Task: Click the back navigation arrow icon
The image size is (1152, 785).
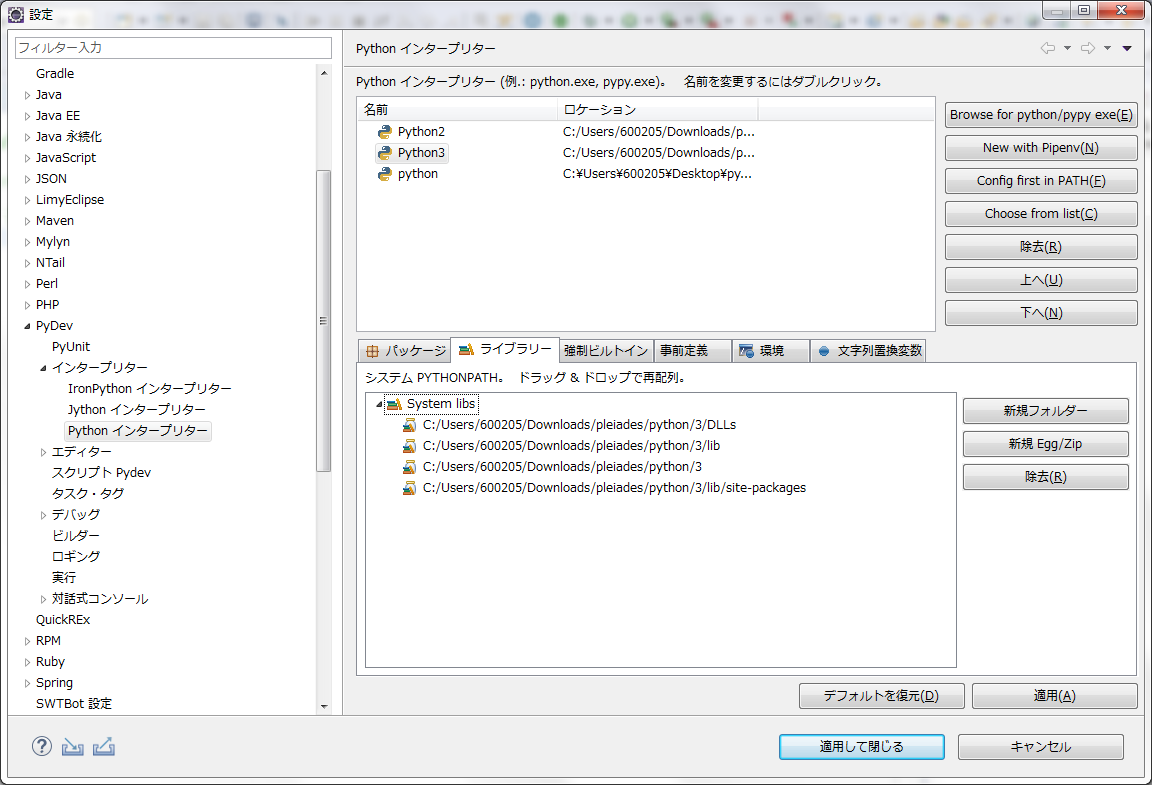Action: tap(1047, 48)
